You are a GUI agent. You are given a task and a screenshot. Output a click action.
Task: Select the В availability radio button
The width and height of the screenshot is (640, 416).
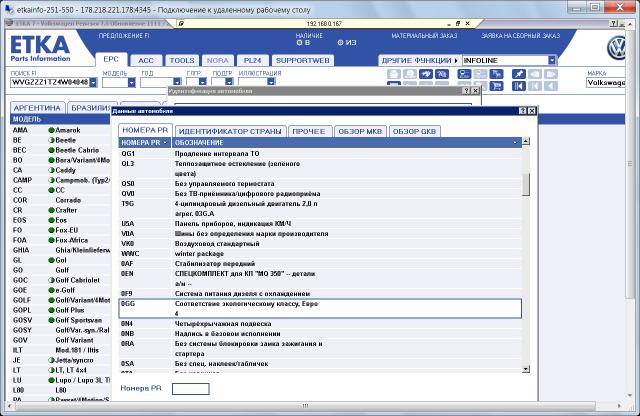(299, 42)
